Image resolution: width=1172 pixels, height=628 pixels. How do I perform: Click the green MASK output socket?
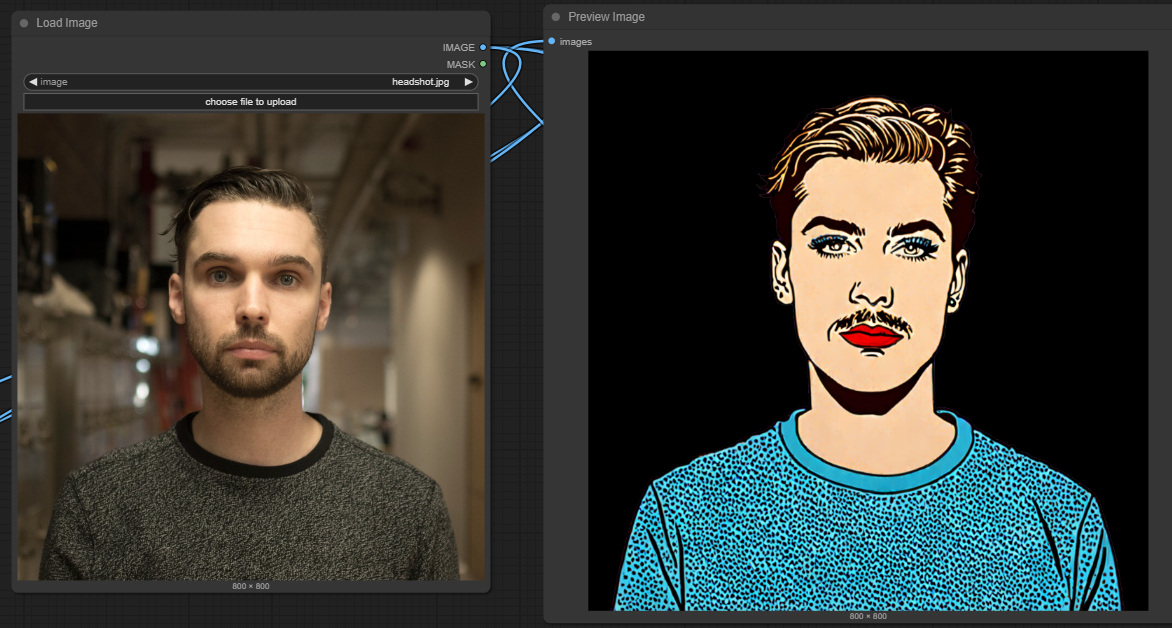pyautogui.click(x=483, y=64)
